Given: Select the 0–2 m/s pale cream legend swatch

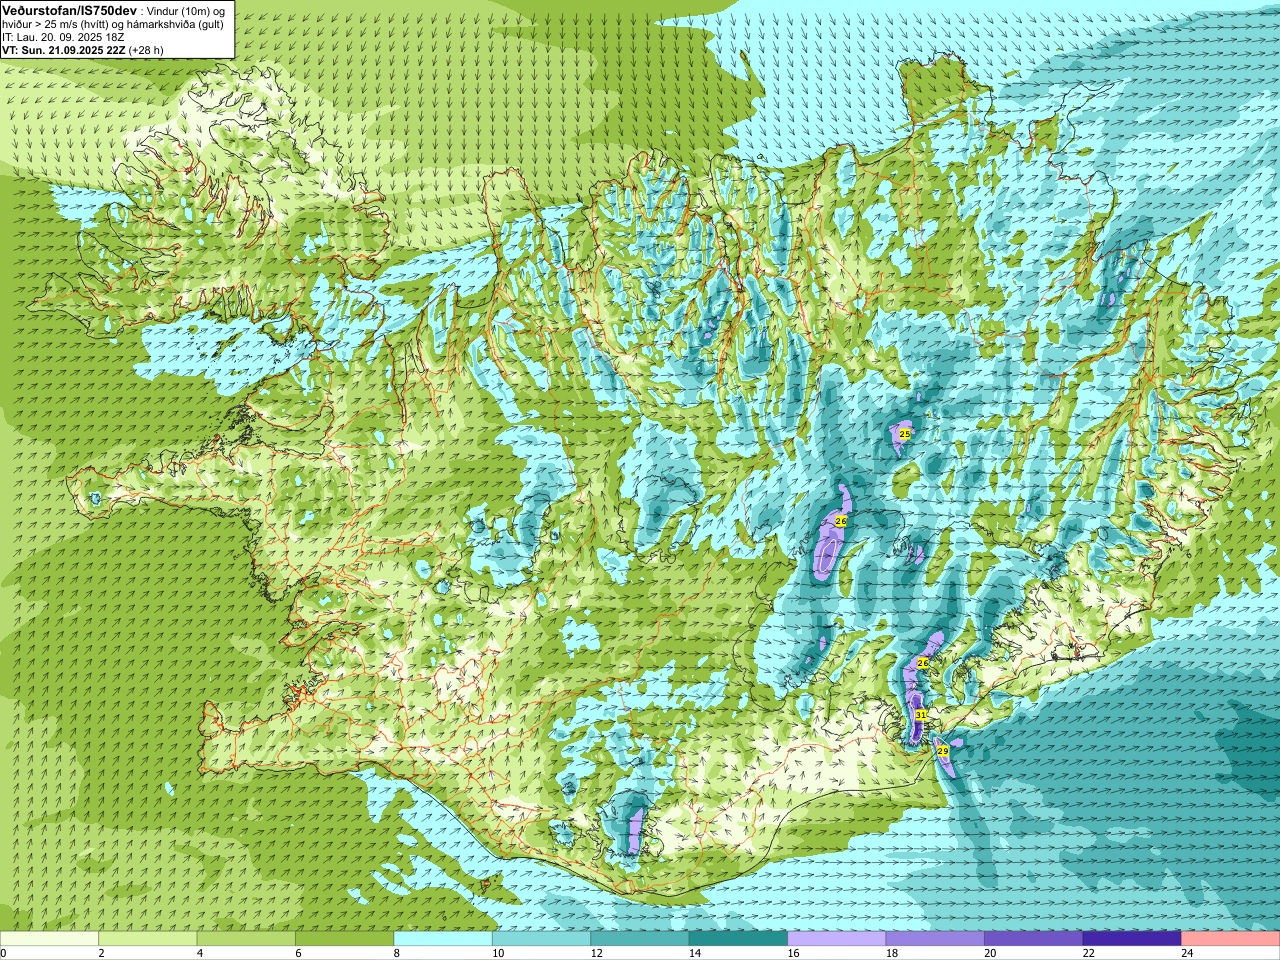Looking at the screenshot, I should point(49,939).
